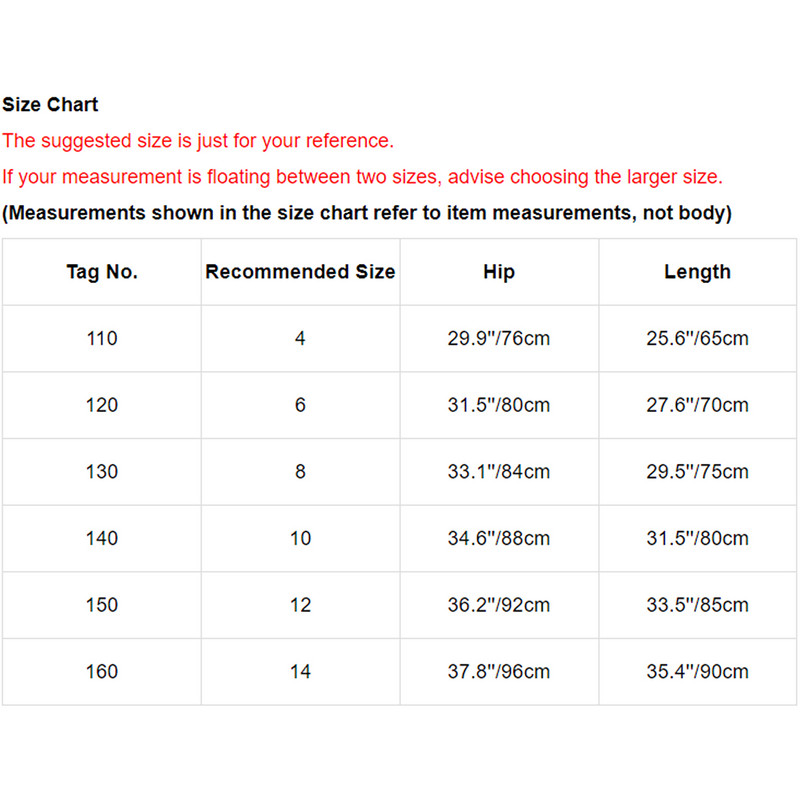Click recommended size 6 cell

tap(300, 405)
